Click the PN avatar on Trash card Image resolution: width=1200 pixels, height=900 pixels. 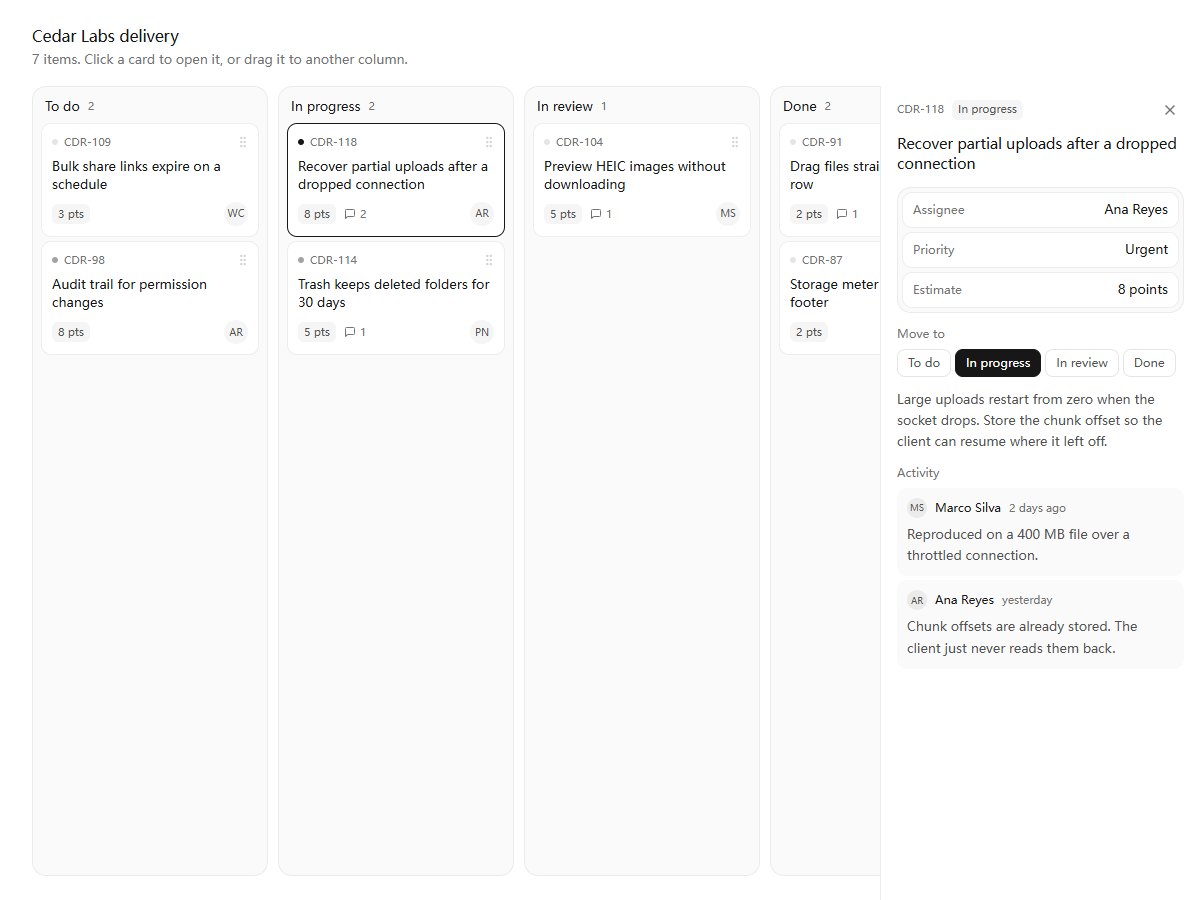tap(482, 332)
